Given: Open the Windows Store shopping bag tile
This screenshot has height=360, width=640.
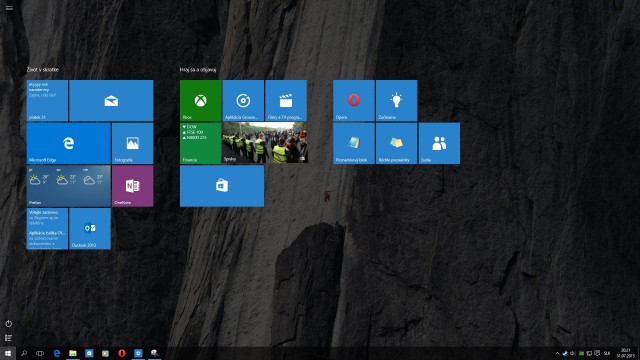Looking at the screenshot, I should click(x=222, y=186).
